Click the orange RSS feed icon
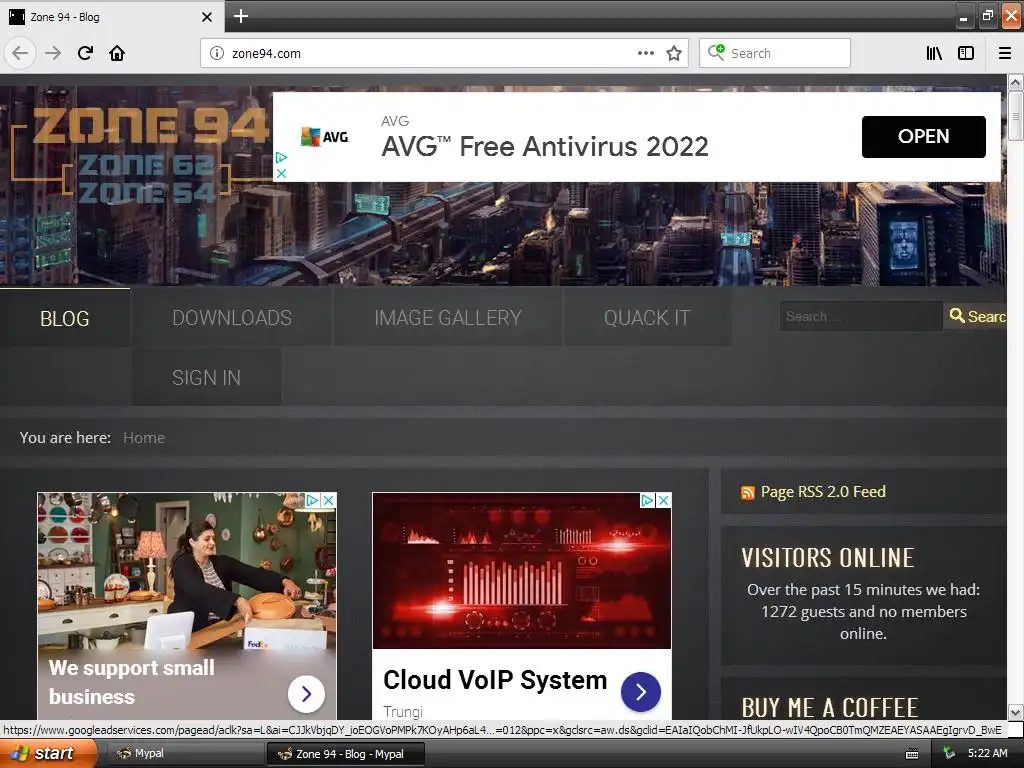 point(748,493)
